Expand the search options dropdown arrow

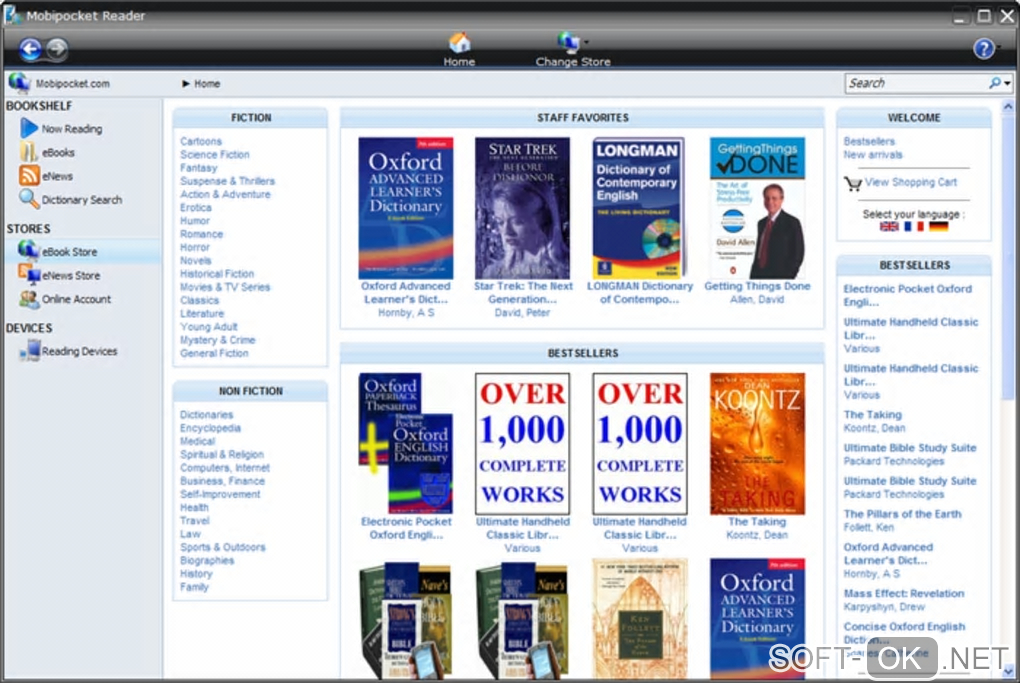pos(1007,83)
